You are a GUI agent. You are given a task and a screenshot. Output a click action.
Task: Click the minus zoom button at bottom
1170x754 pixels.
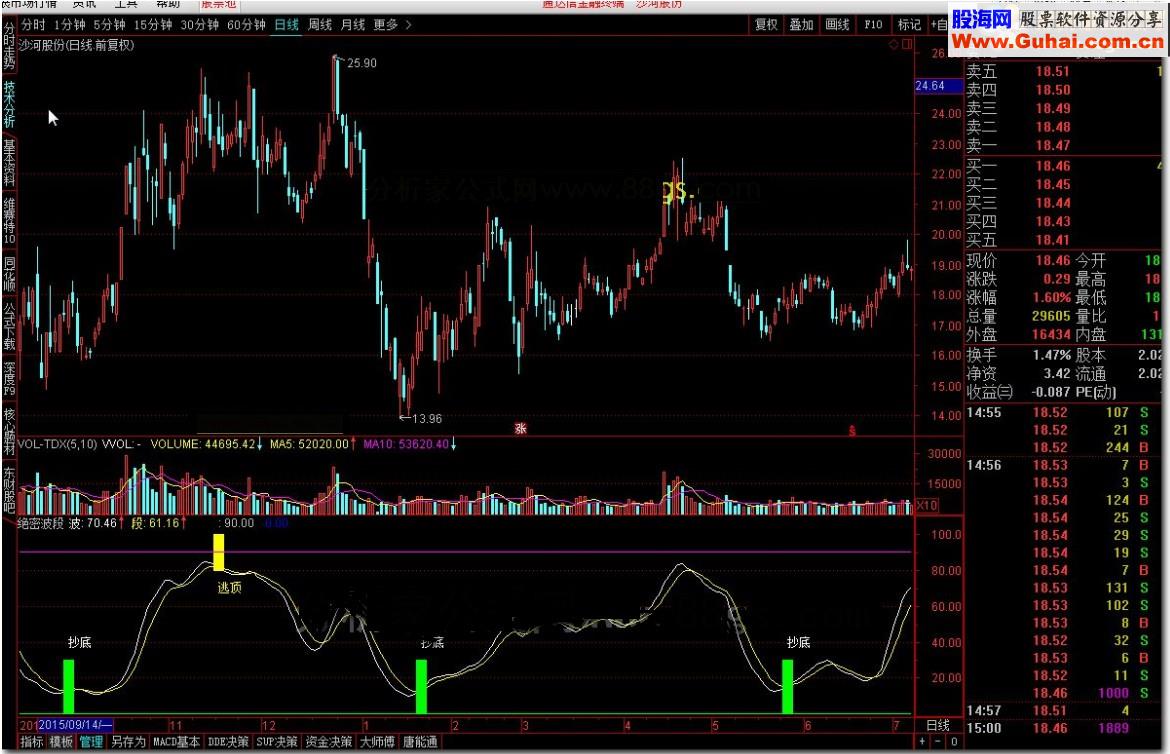(x=938, y=741)
